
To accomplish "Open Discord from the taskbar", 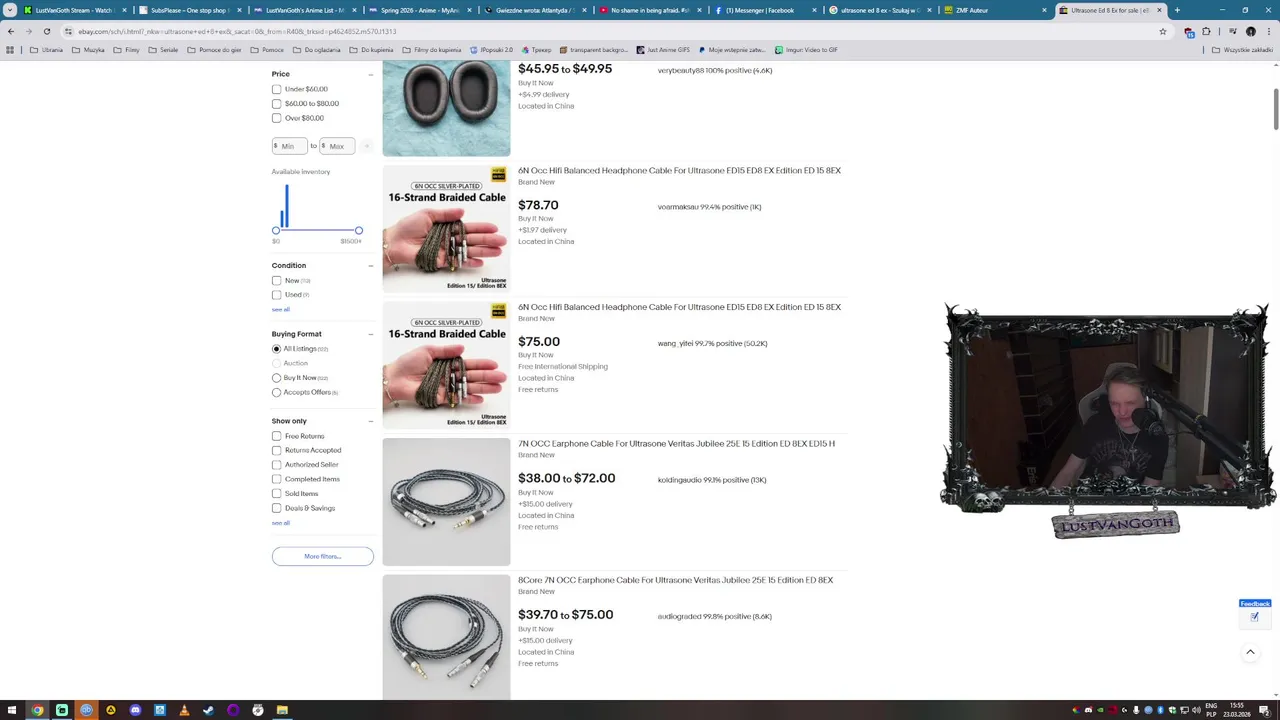I will point(135,710).
